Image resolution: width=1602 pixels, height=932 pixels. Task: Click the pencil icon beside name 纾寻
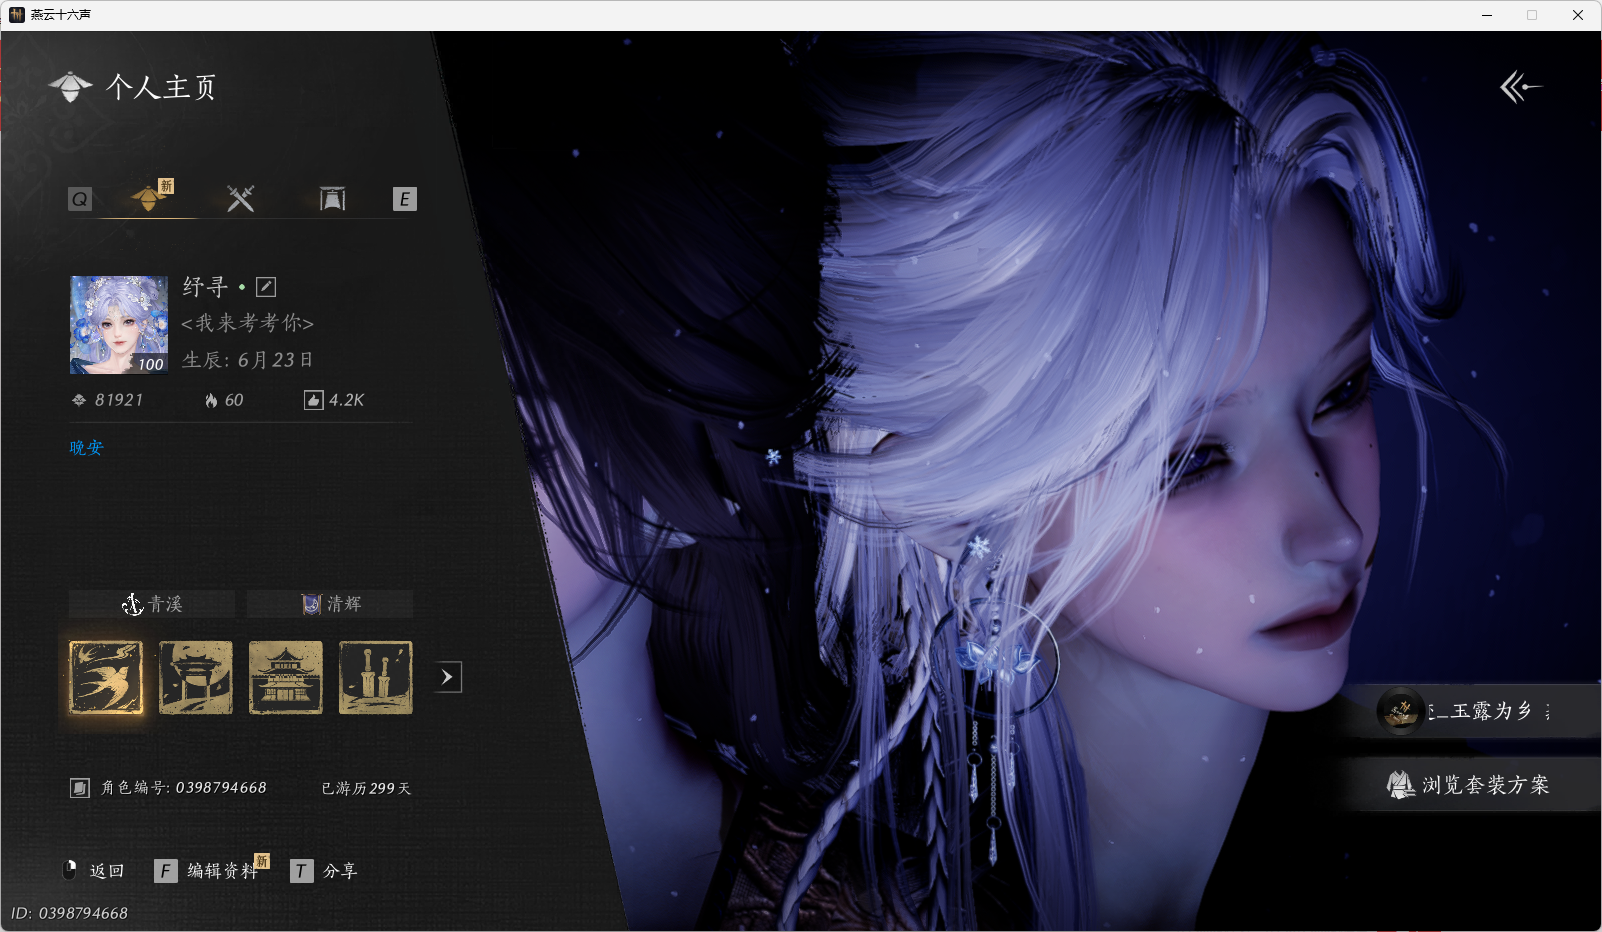(x=266, y=287)
